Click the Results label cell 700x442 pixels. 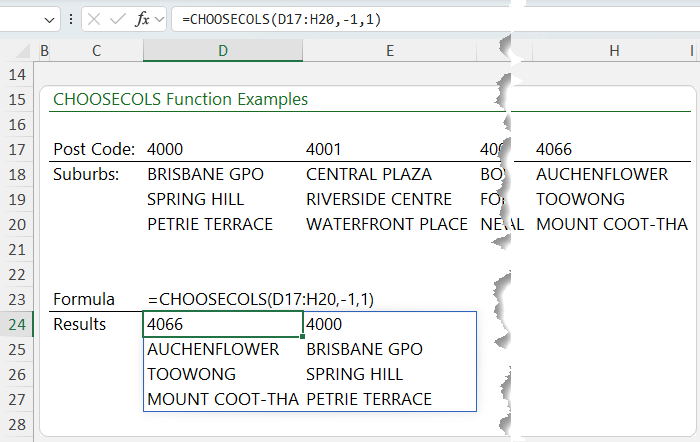(x=79, y=324)
